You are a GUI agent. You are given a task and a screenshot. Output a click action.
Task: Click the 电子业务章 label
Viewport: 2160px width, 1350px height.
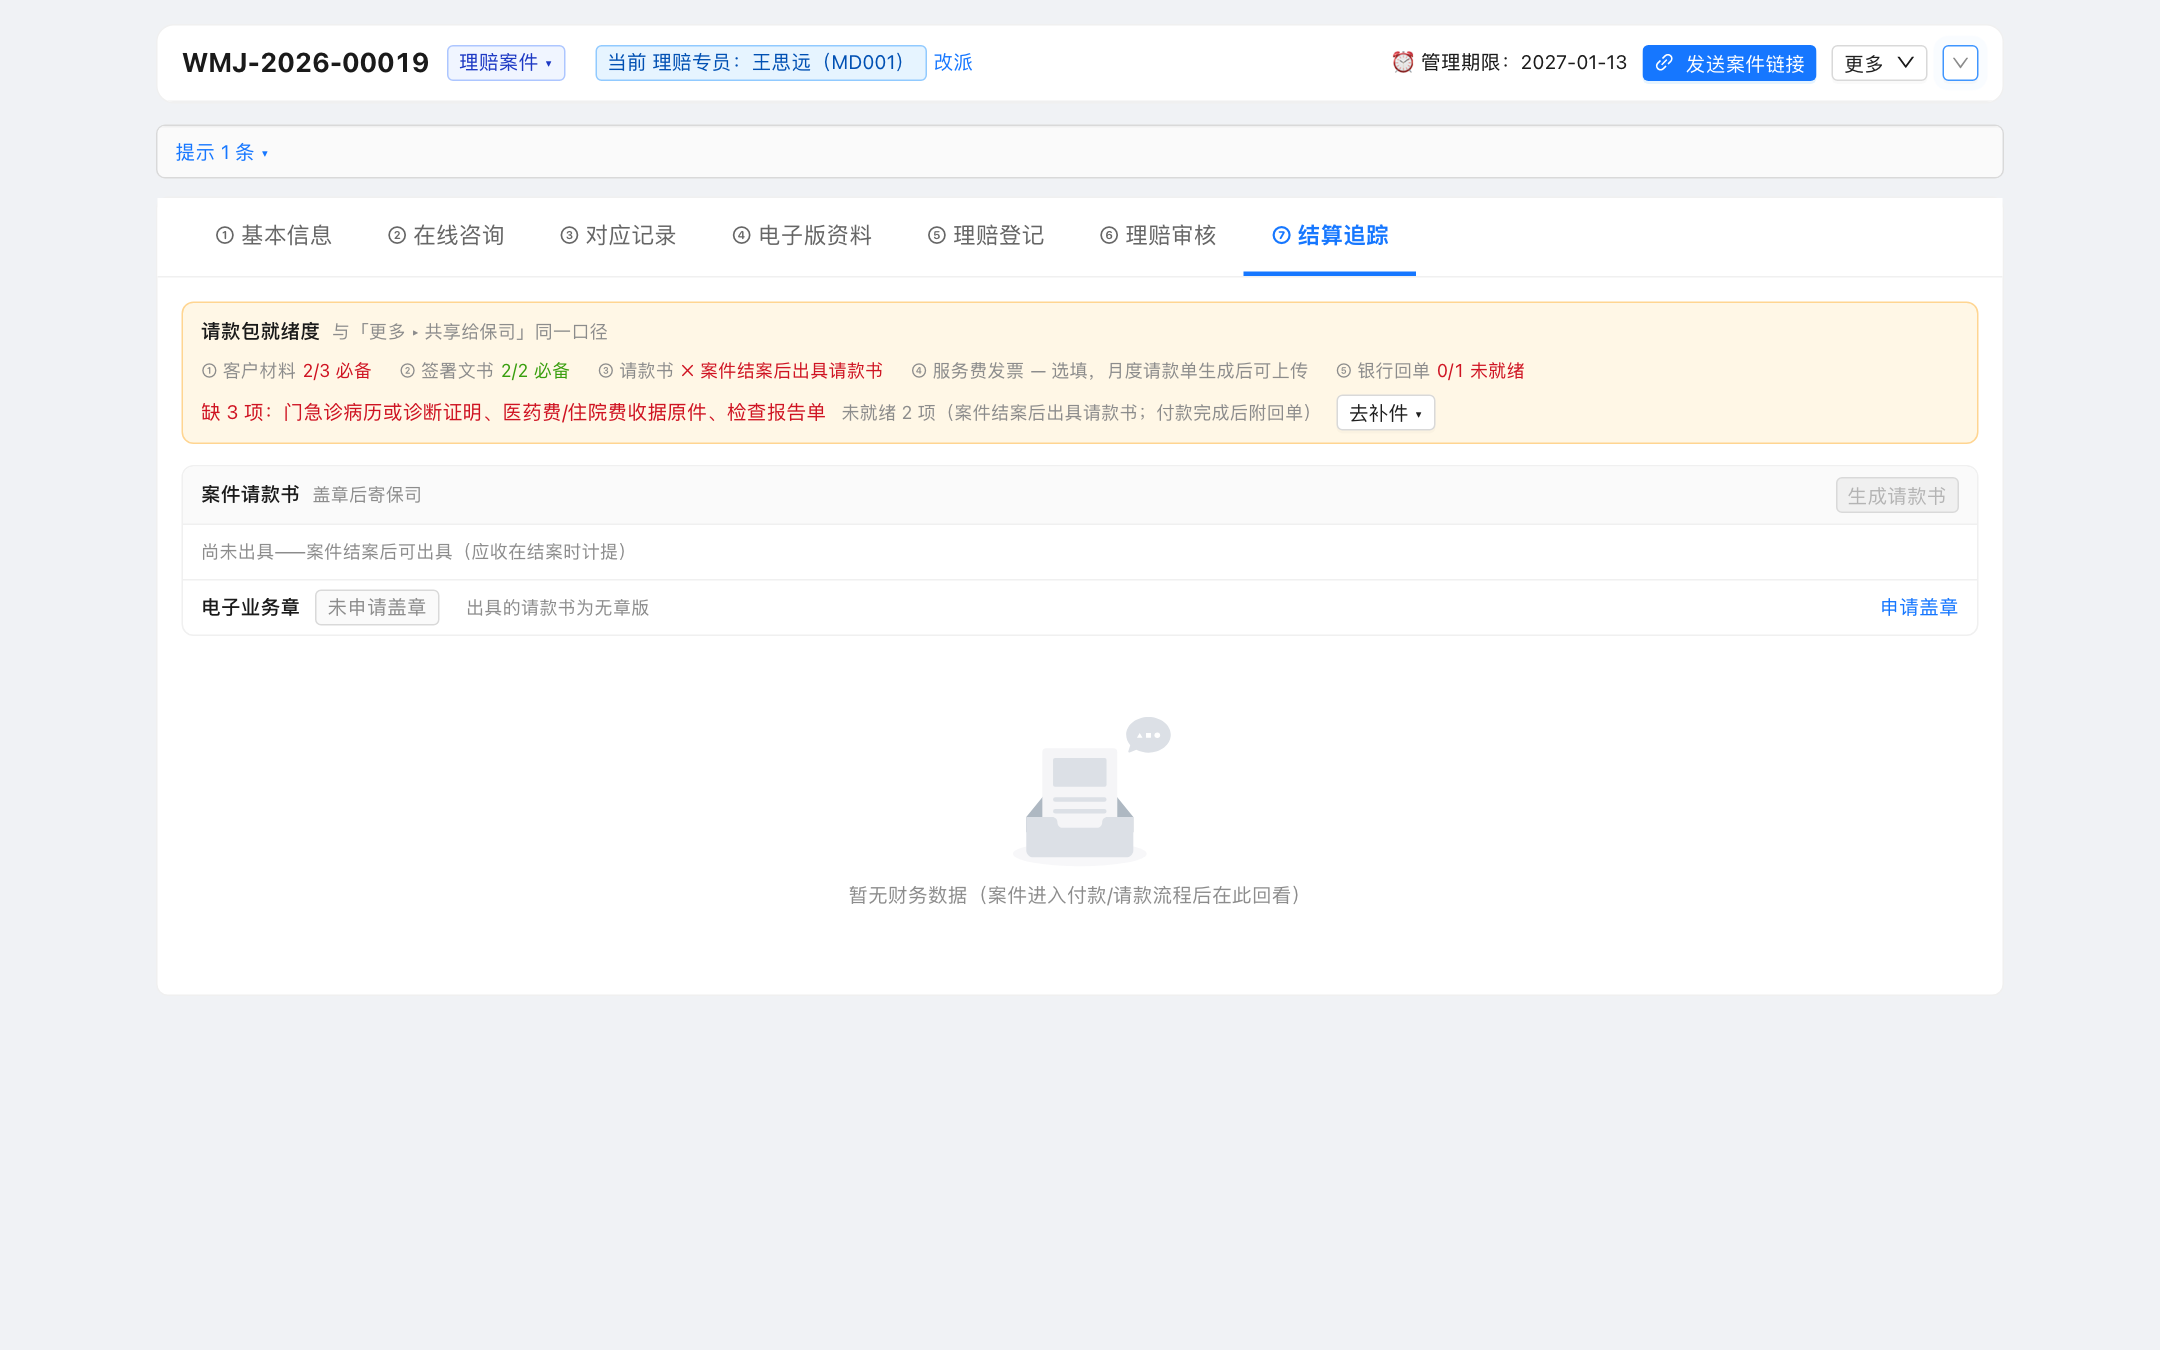(x=250, y=607)
